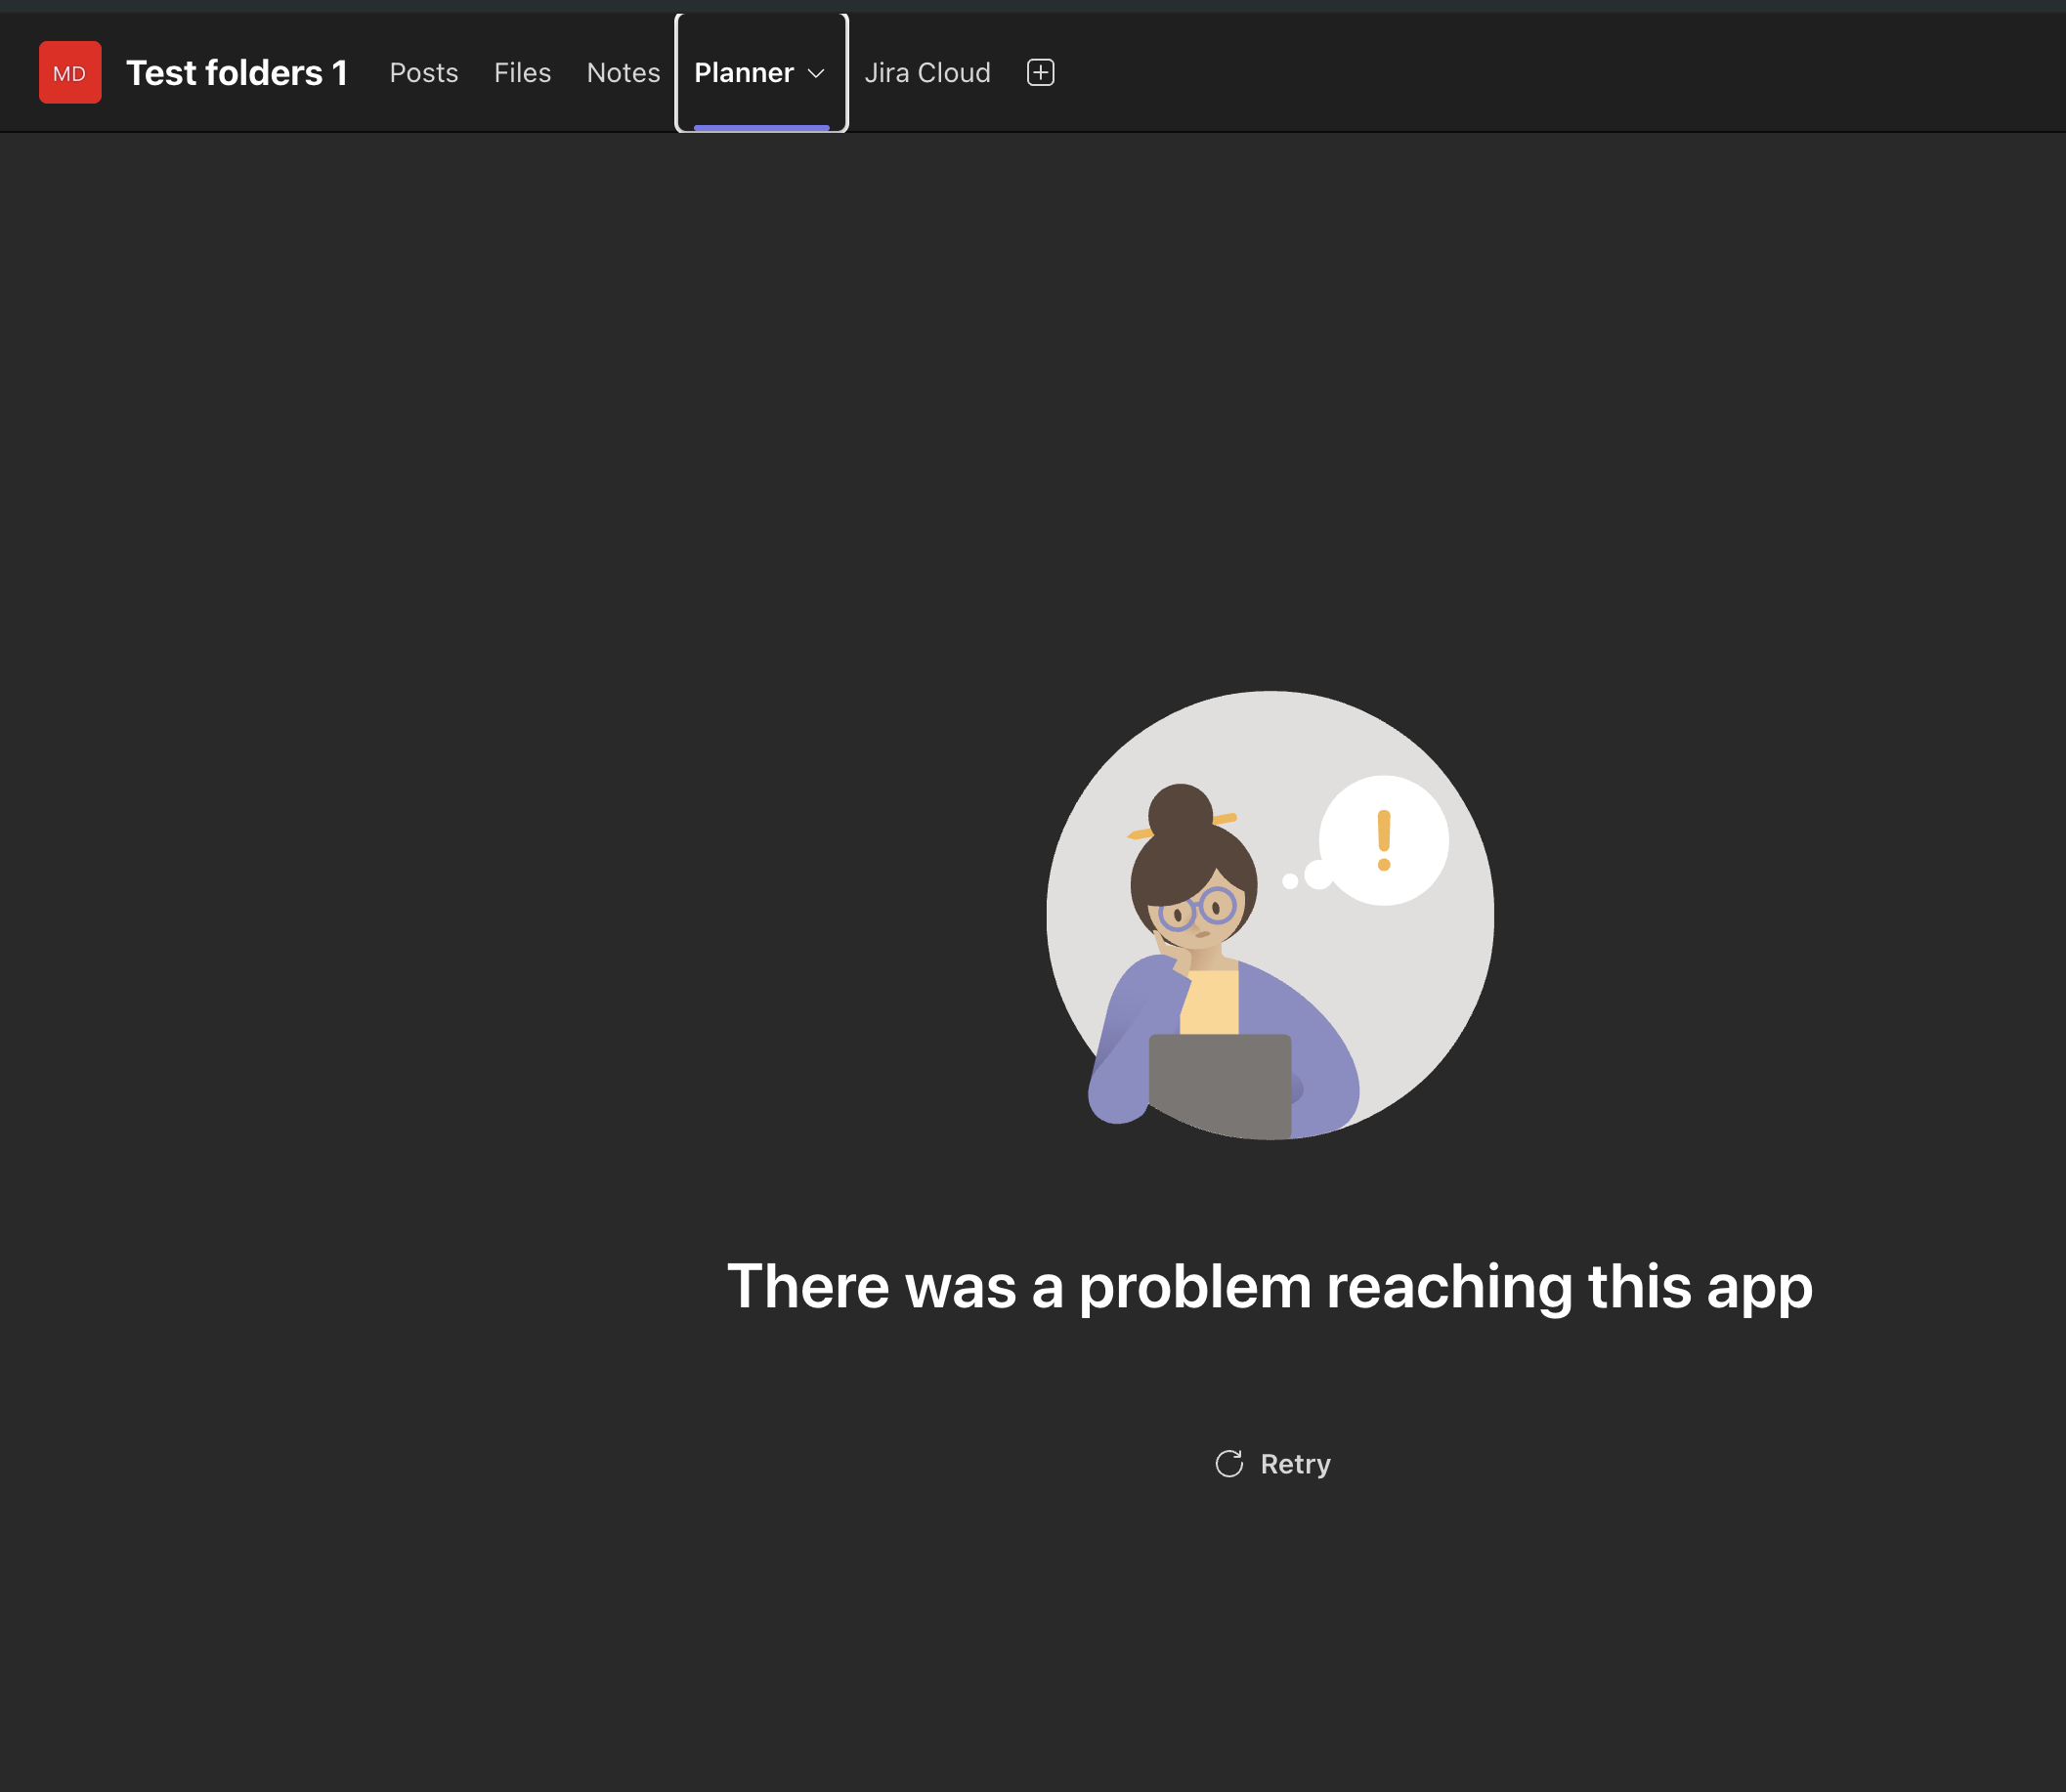The height and width of the screenshot is (1792, 2066).
Task: Click the 'problem reaching this app' heading
Action: [x=1269, y=1286]
